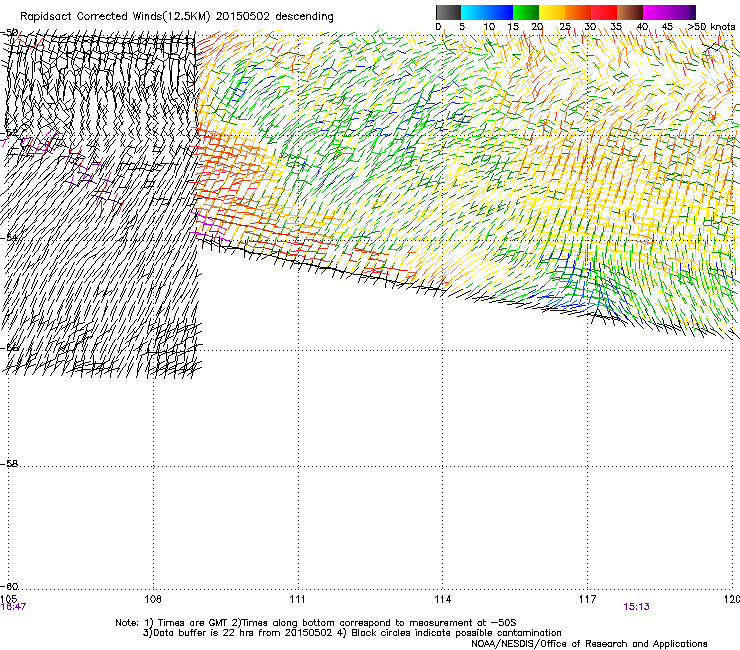Click the gray 0-5 knots color swatch
740x650 pixels.
(x=448, y=12)
